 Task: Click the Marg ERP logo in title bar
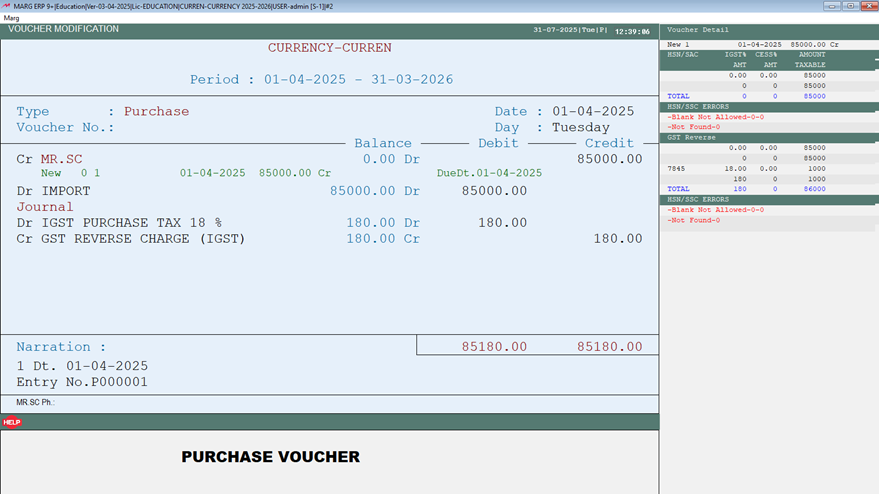point(8,6)
